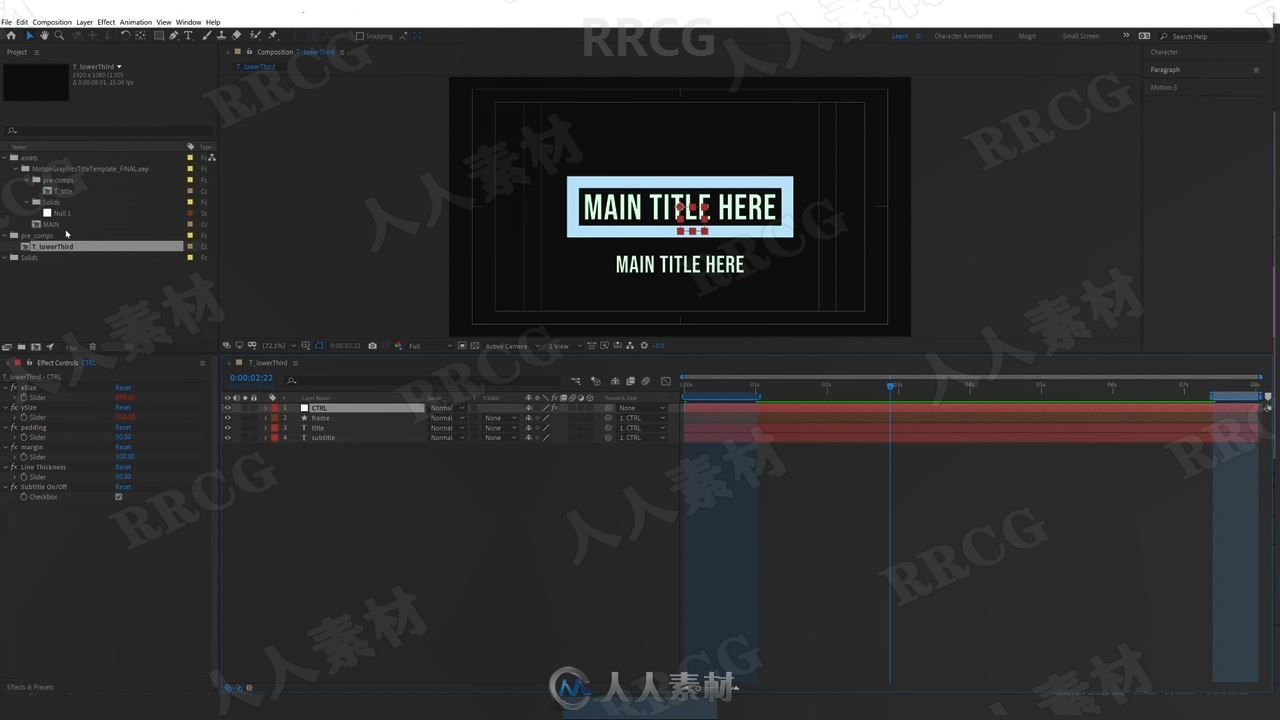Hide the subtitle layer with its eye icon

pos(227,438)
